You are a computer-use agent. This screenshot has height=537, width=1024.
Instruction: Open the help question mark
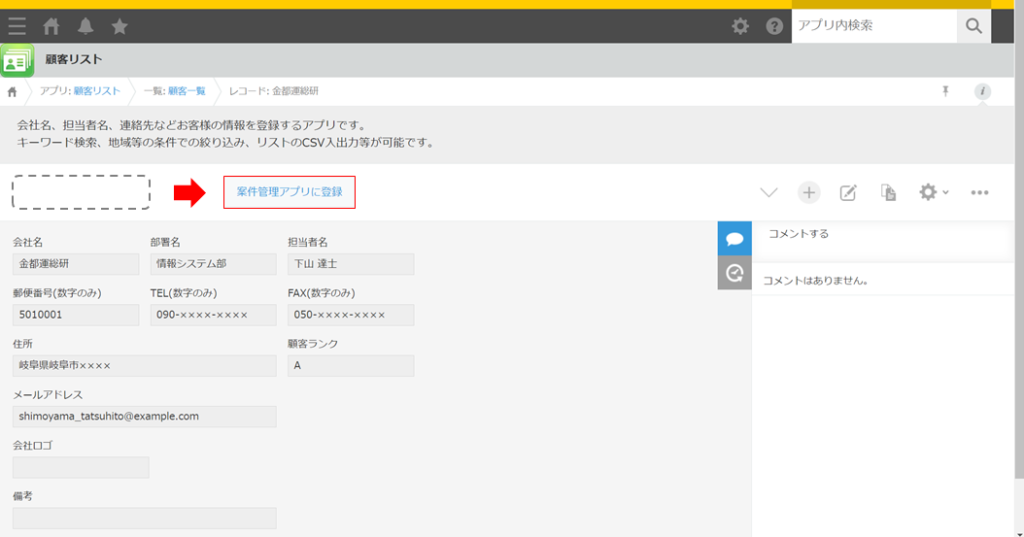click(x=775, y=26)
